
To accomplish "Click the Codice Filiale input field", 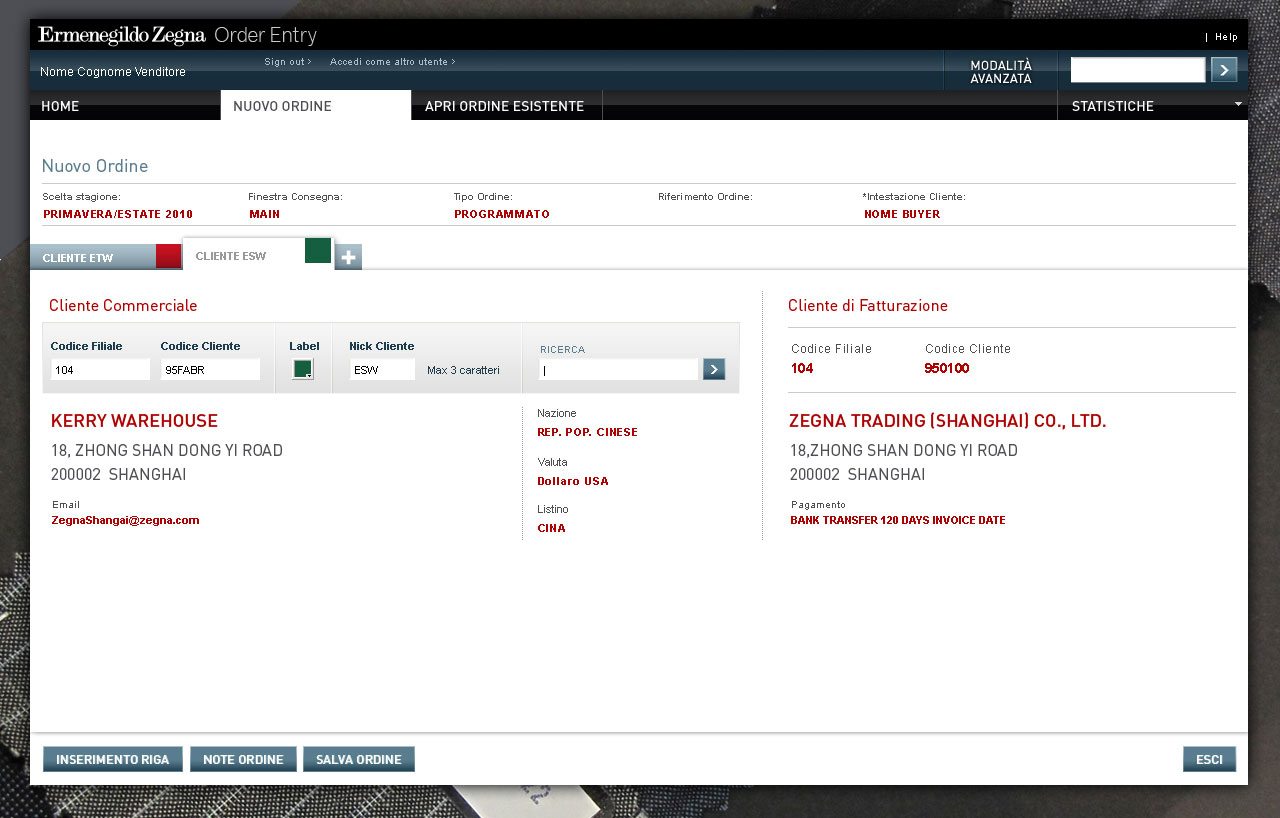I will pyautogui.click(x=100, y=370).
